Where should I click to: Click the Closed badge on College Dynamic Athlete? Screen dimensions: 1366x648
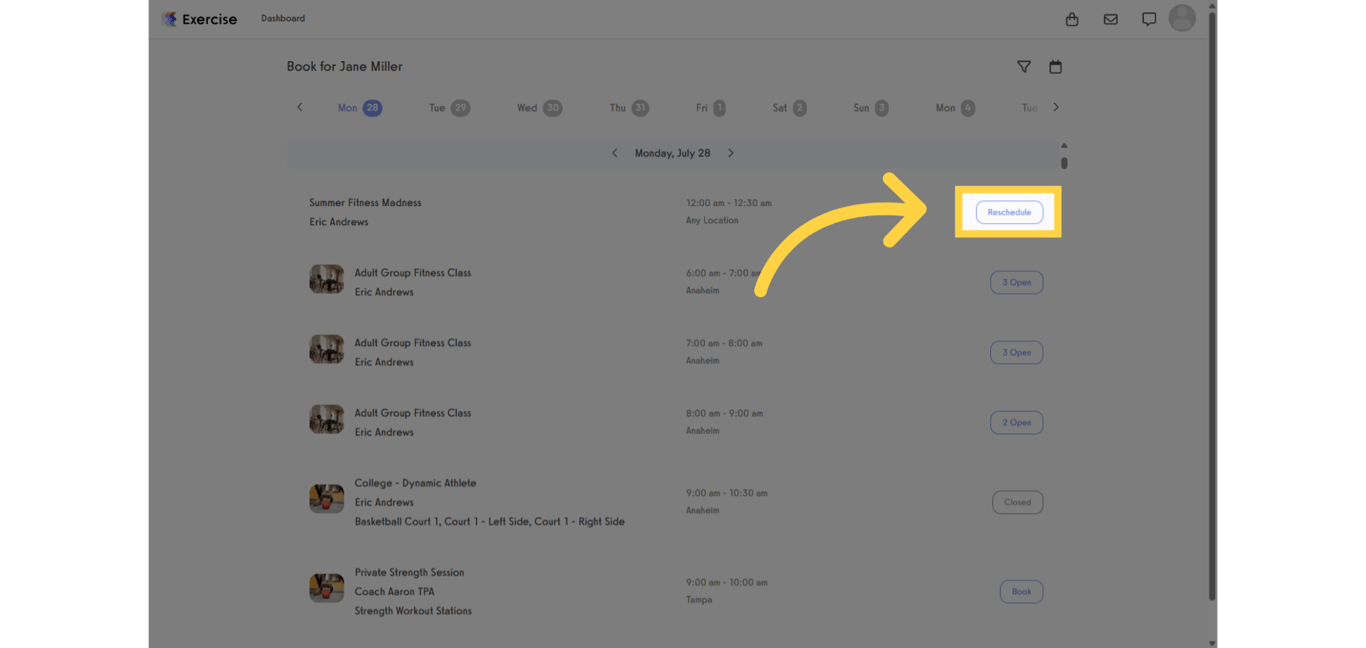(1017, 502)
